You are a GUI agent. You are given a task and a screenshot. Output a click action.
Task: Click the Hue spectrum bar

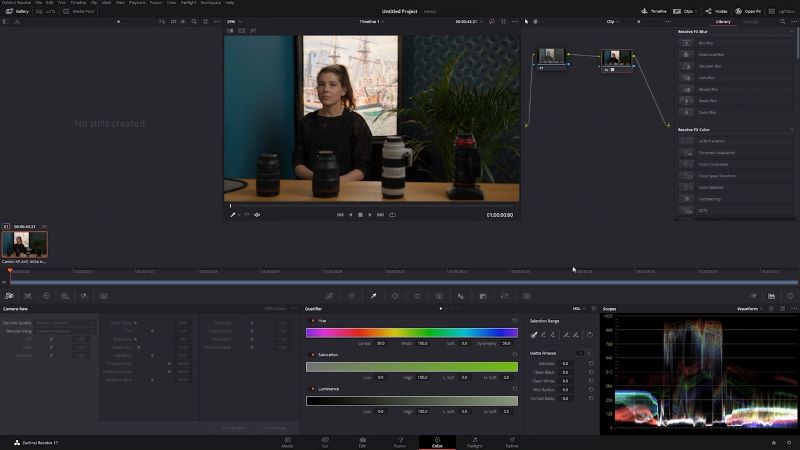pos(412,333)
